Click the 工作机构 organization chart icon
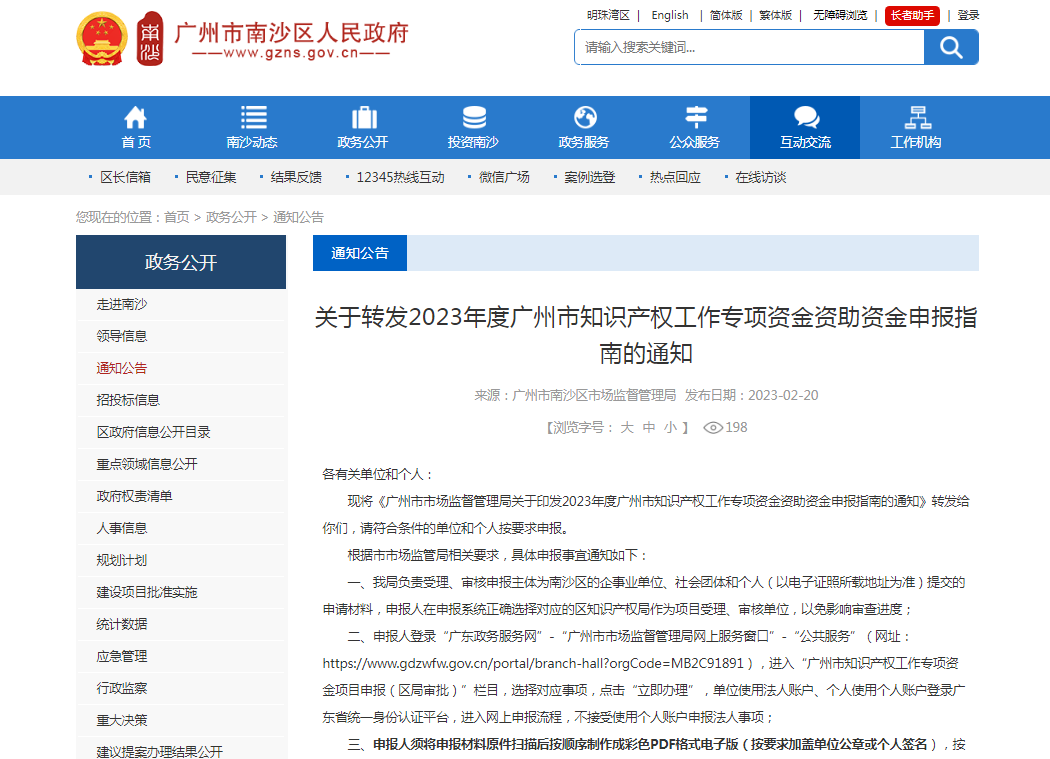 pyautogui.click(x=916, y=118)
